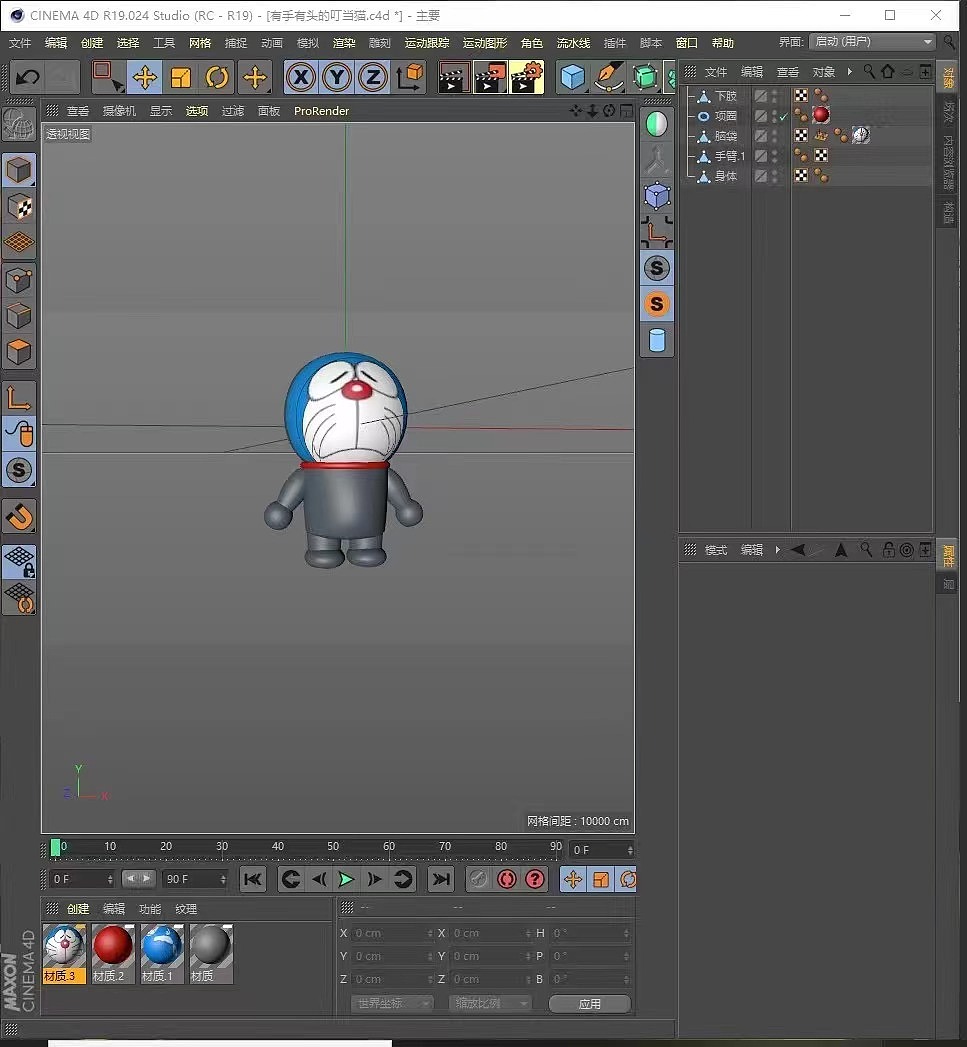Open the material manager 纹理 menu
This screenshot has width=967, height=1047.
pyautogui.click(x=186, y=909)
